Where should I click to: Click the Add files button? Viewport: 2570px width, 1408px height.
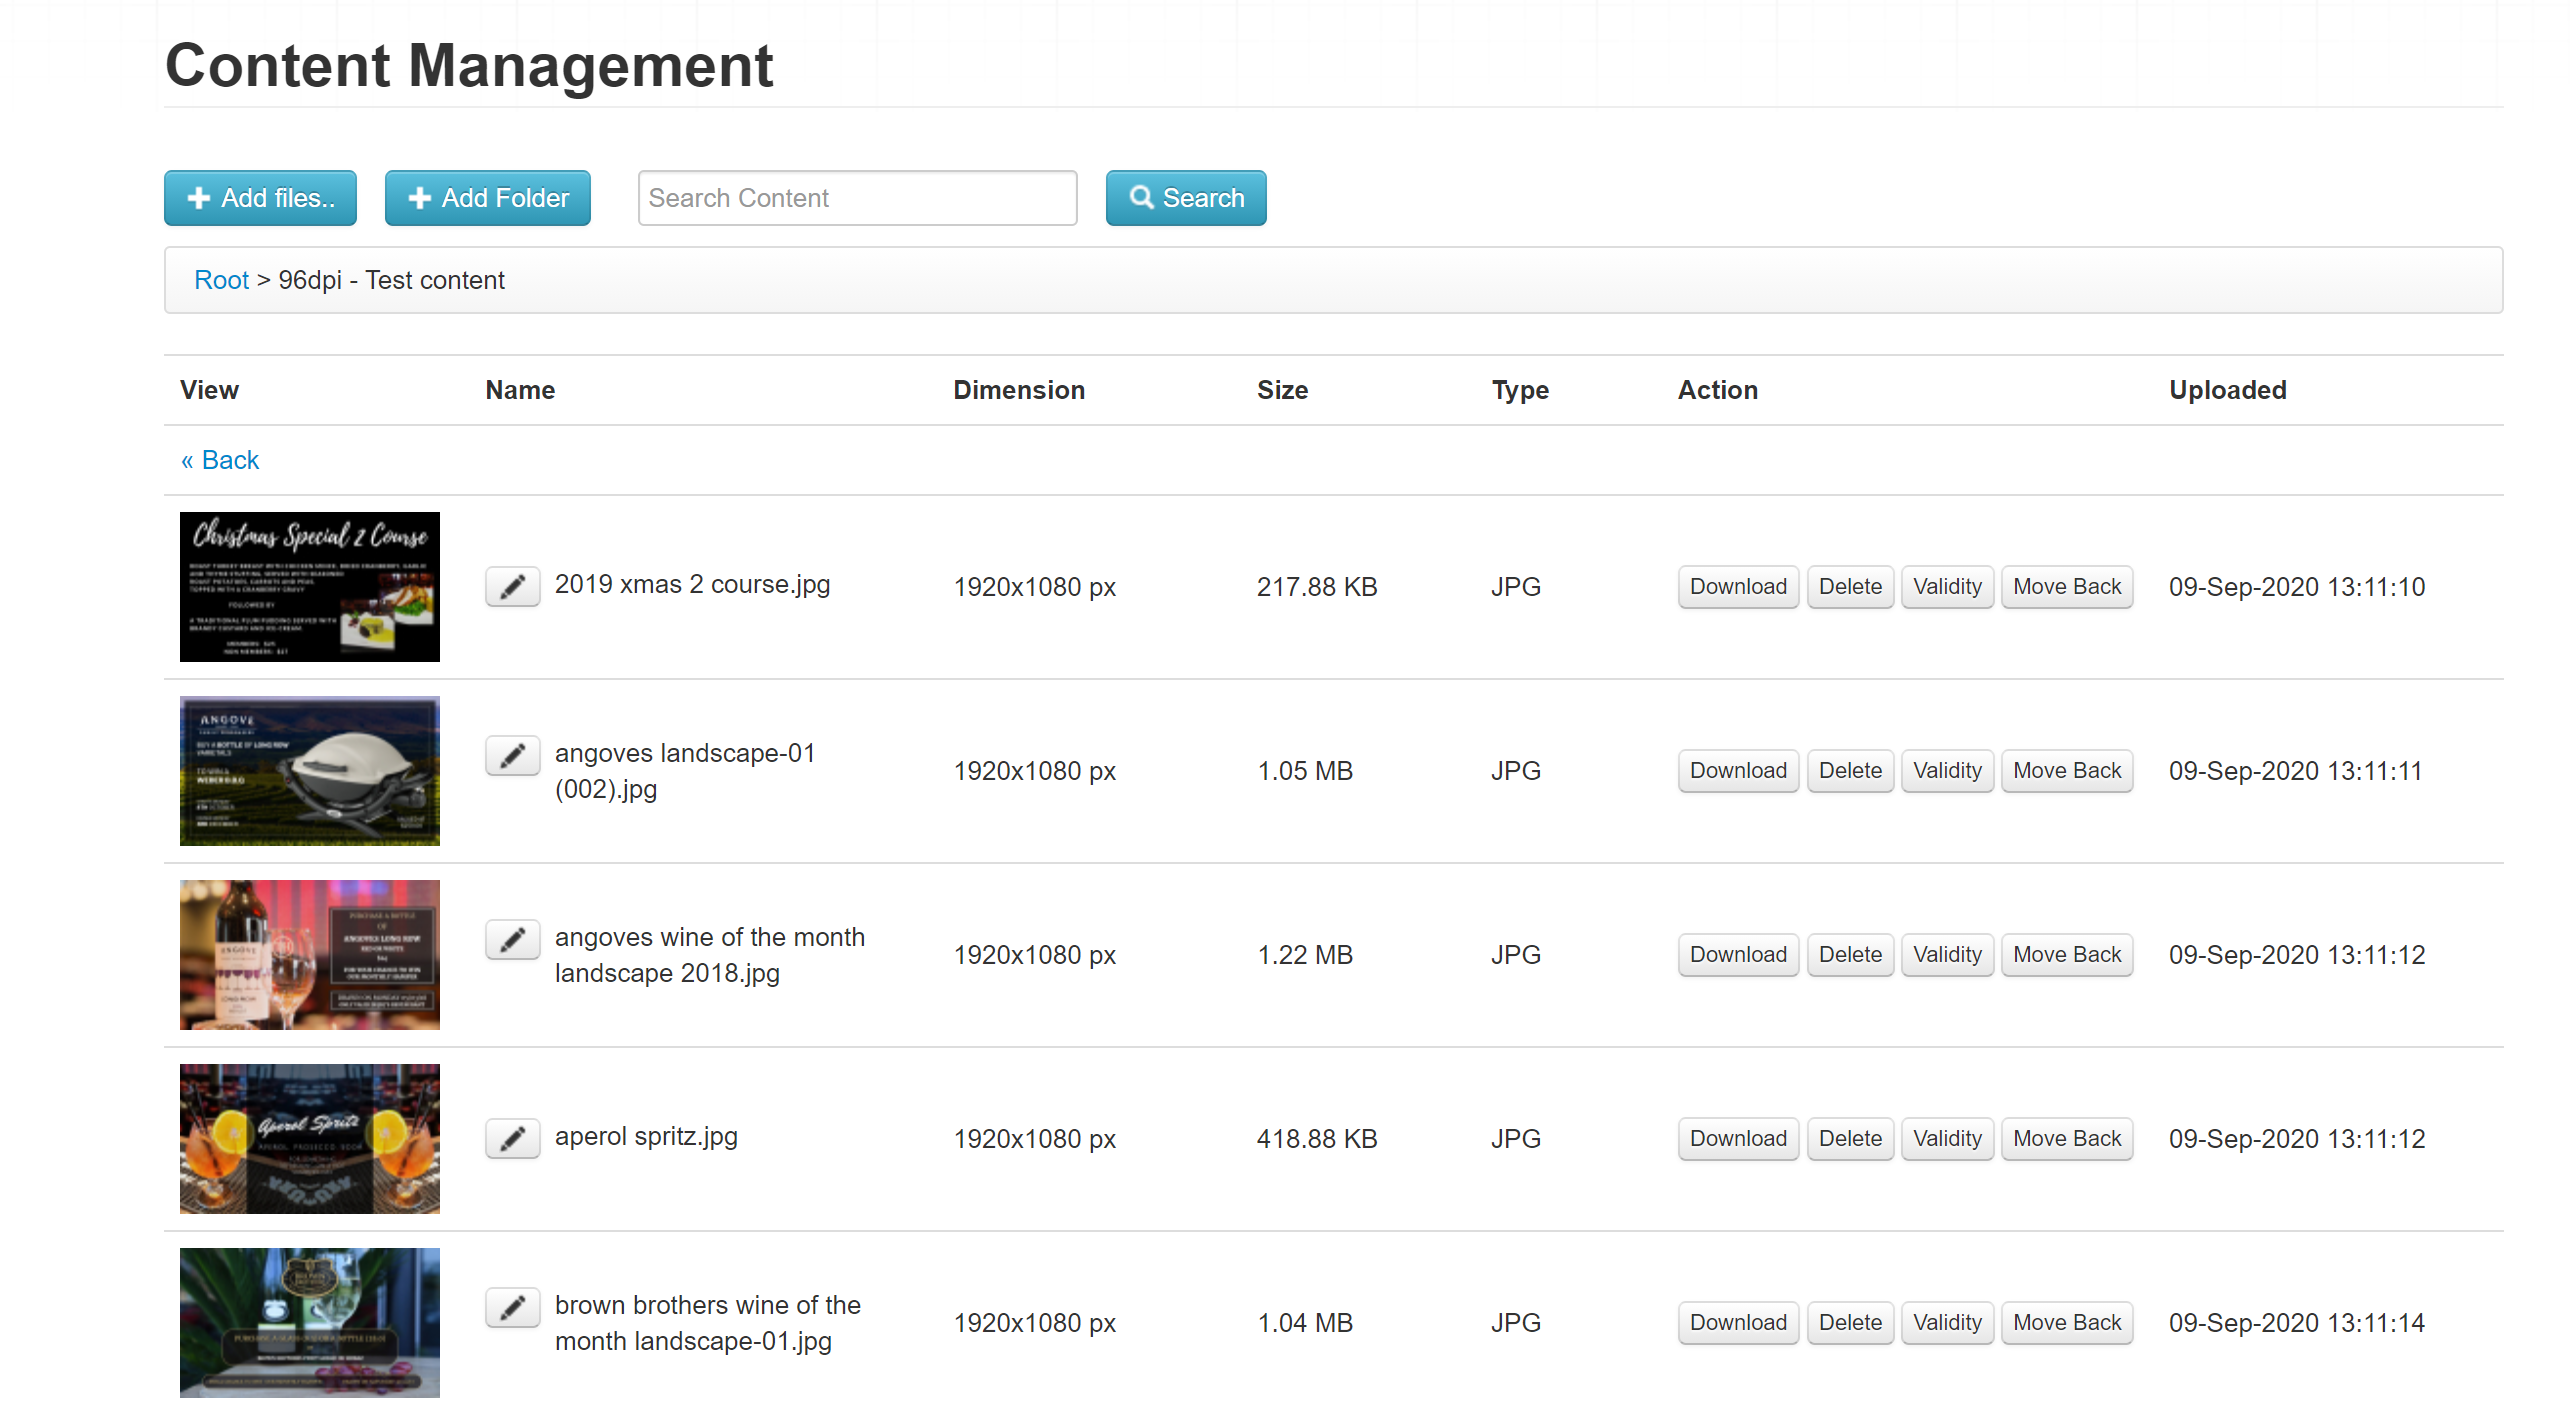[260, 198]
